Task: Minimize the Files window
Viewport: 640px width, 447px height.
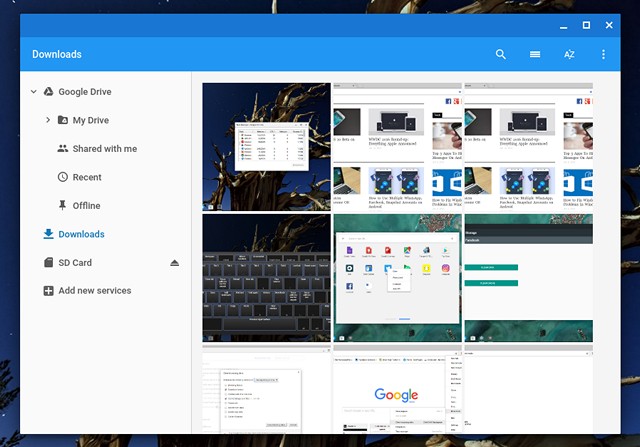Action: [564, 26]
